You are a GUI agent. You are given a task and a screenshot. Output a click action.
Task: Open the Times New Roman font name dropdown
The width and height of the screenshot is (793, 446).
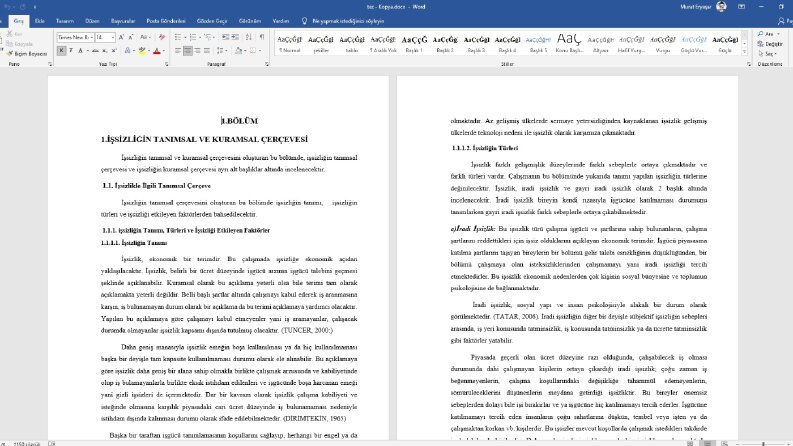tap(75, 37)
